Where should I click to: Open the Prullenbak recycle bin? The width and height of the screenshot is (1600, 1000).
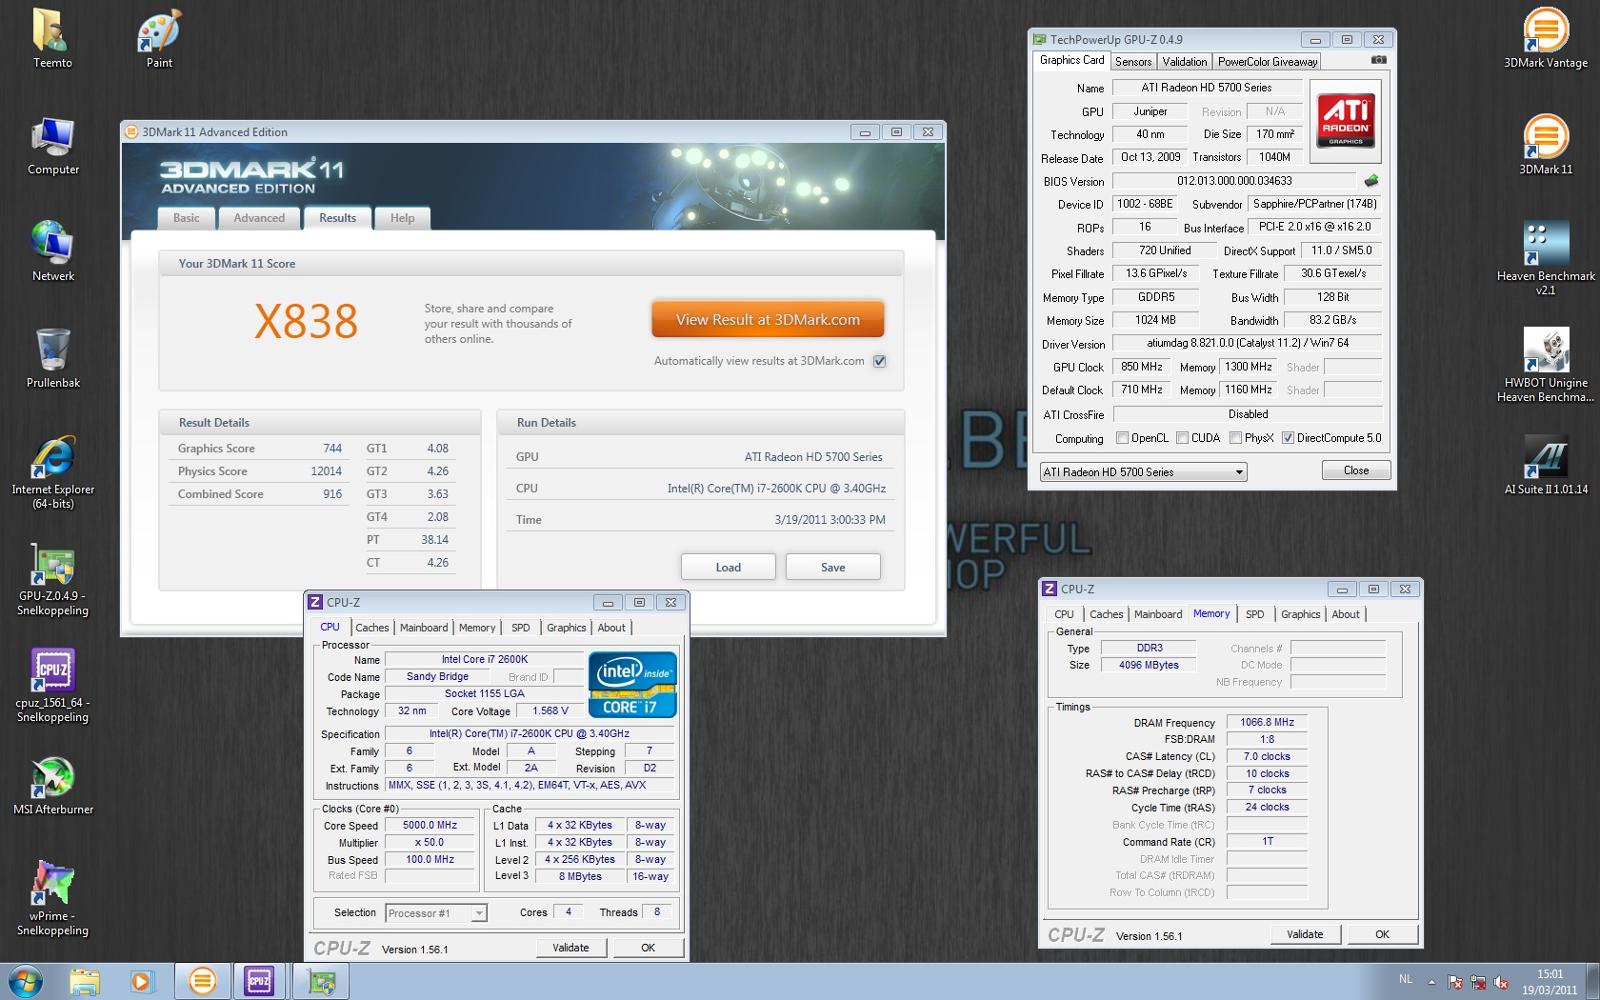53,359
